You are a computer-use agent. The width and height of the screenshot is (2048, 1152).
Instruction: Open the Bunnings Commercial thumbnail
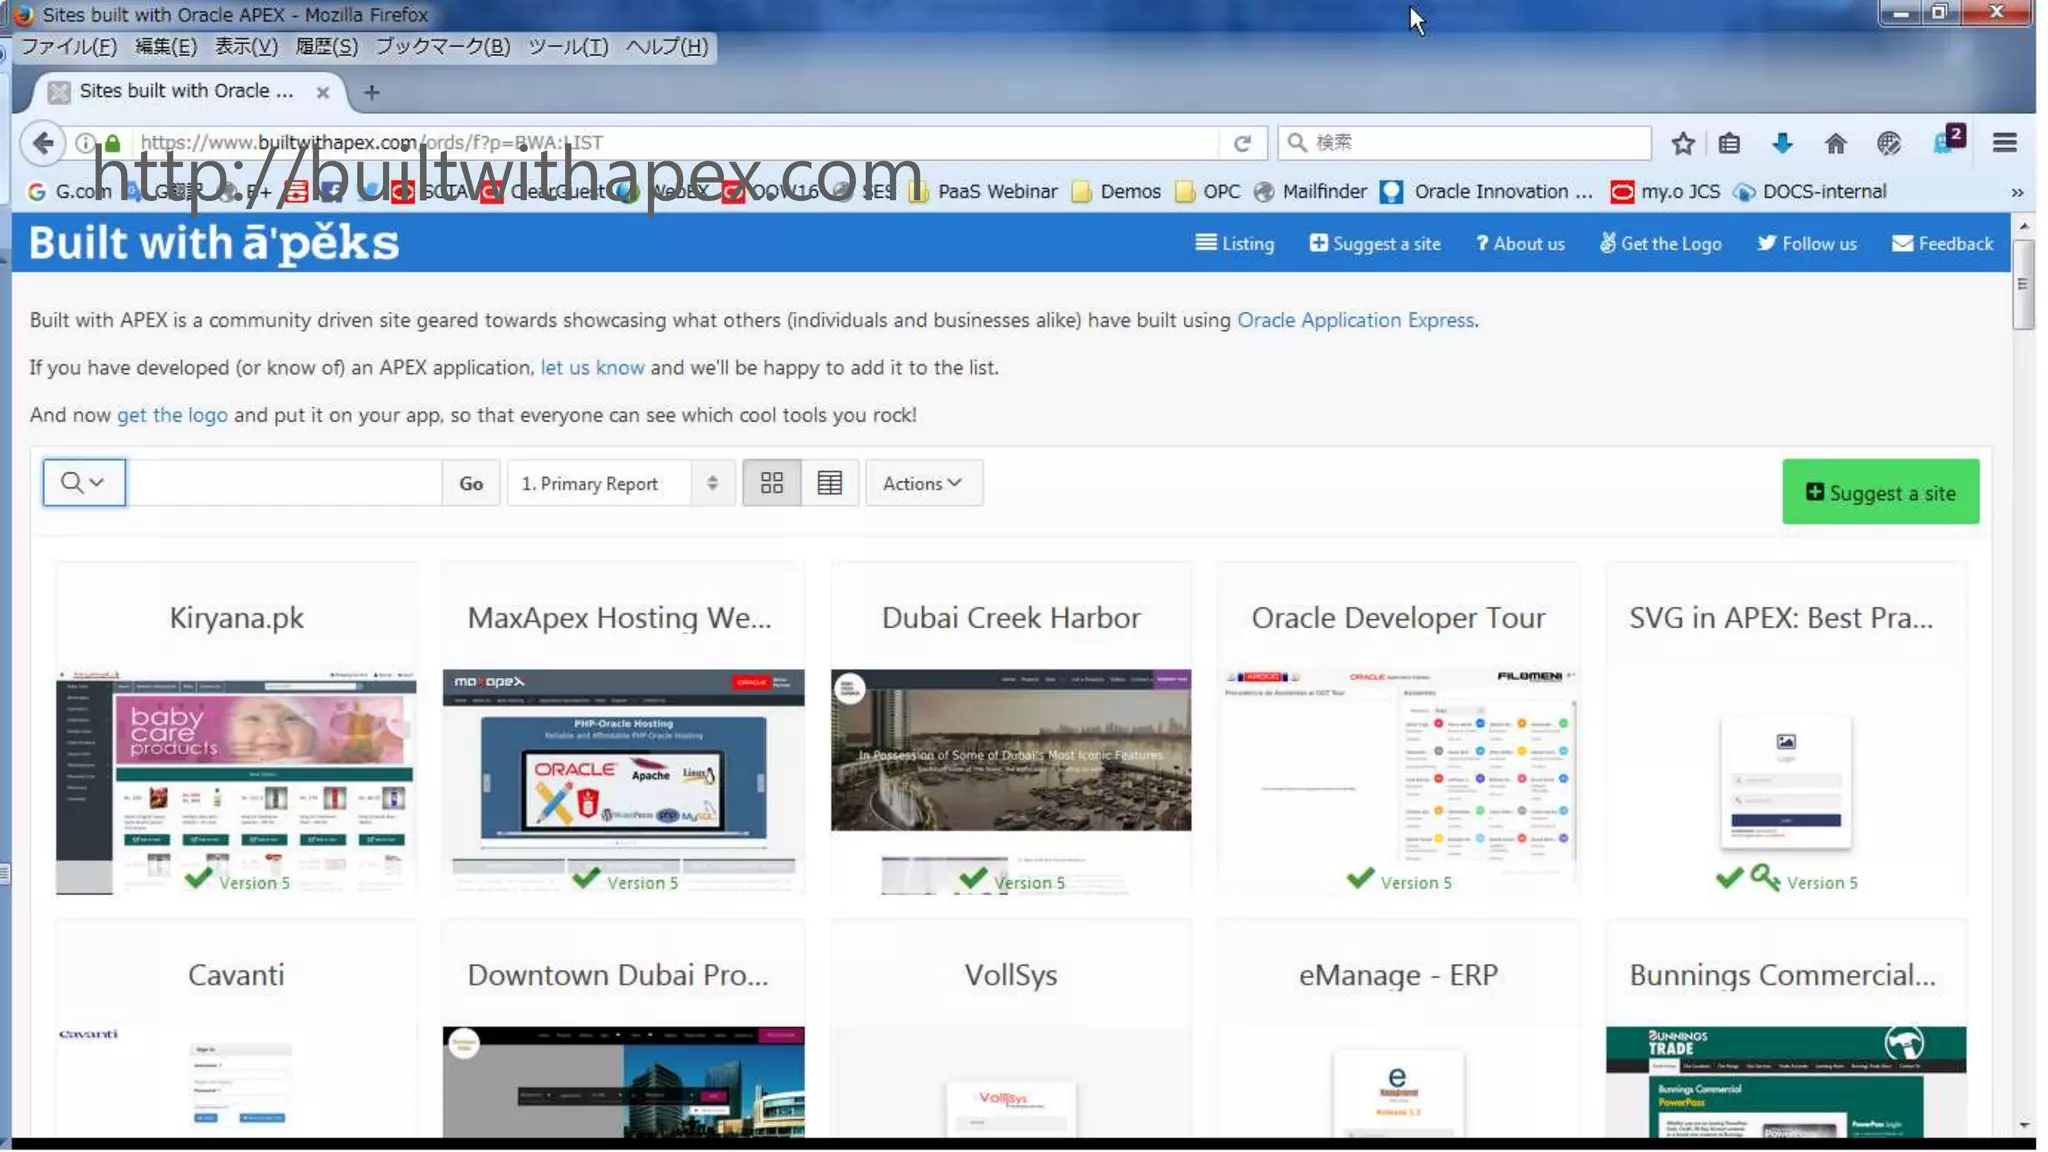(x=1785, y=1082)
